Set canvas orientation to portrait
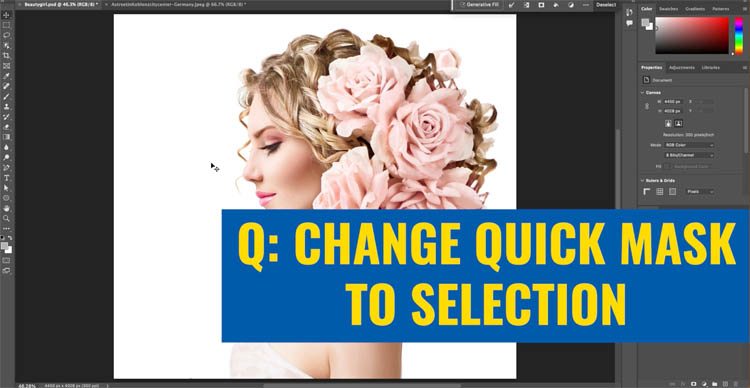 668,123
